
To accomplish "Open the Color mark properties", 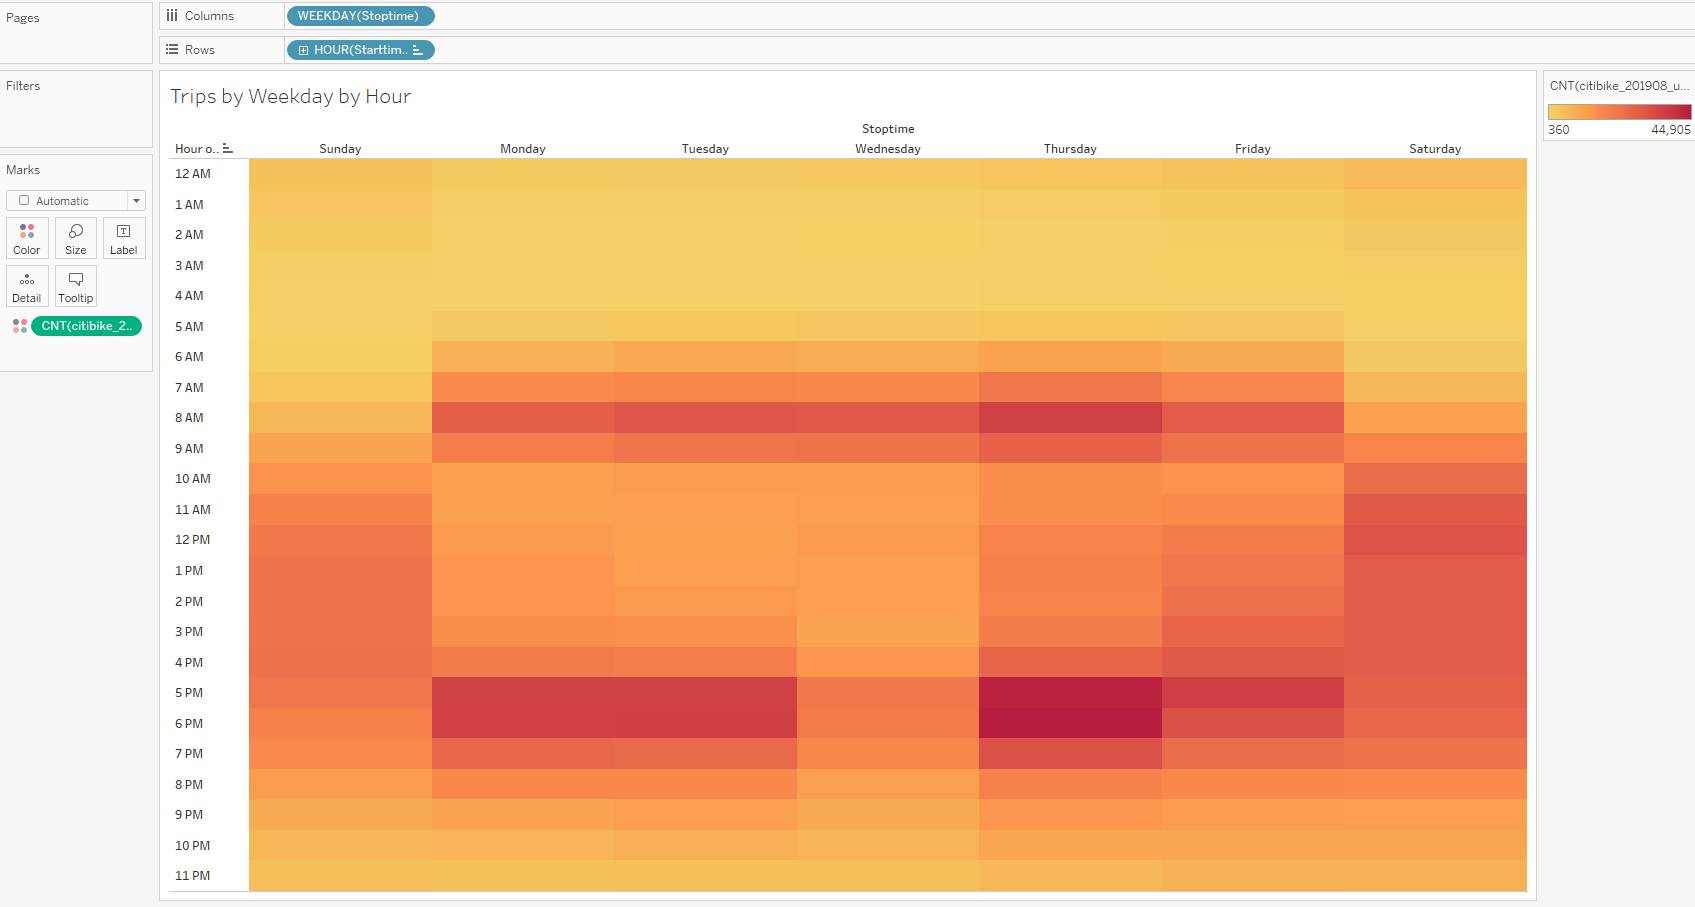I will click(26, 238).
